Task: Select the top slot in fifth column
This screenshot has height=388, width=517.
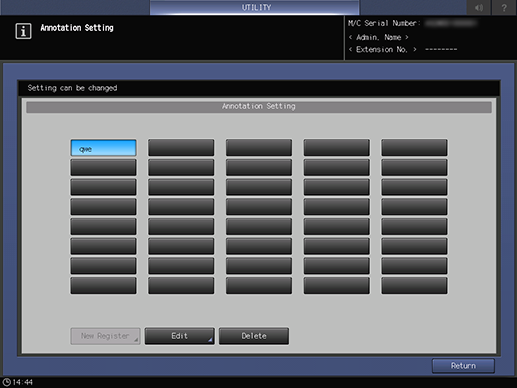Action: tap(414, 148)
